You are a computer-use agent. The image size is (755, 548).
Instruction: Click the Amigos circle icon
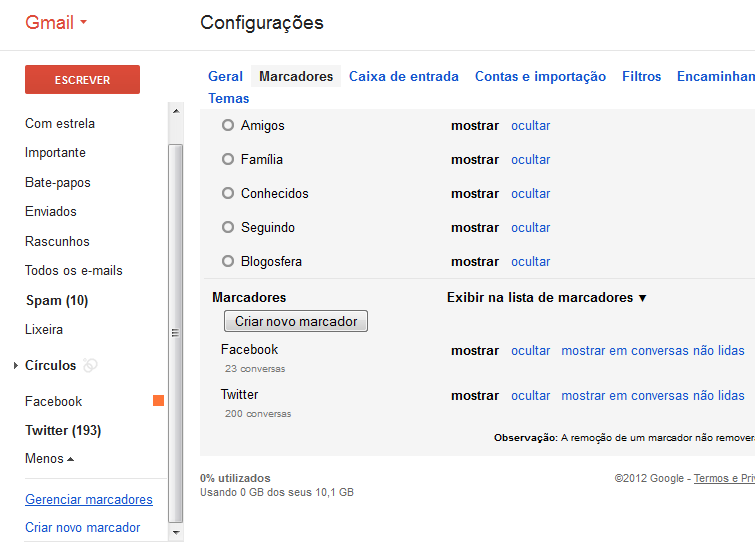[228, 125]
